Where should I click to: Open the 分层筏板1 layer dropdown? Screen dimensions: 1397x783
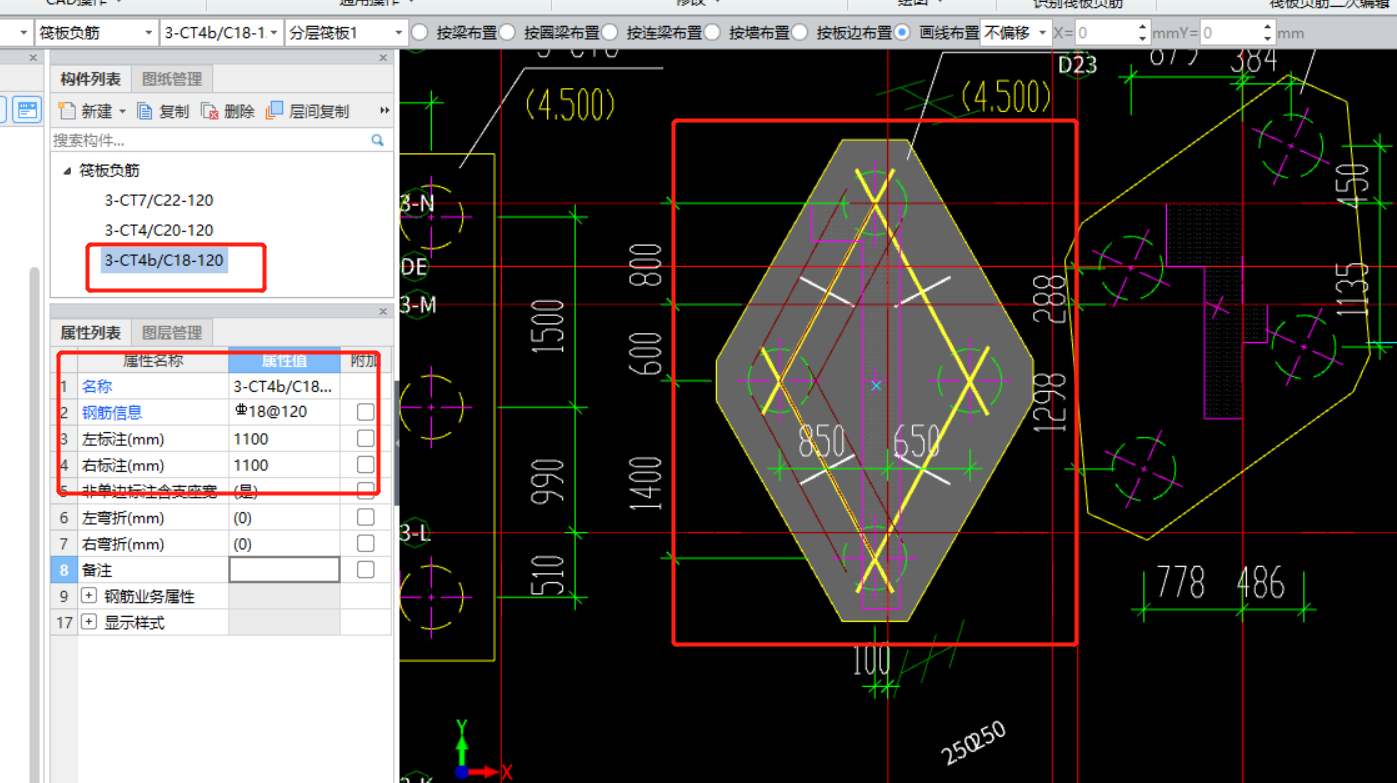pyautogui.click(x=399, y=33)
